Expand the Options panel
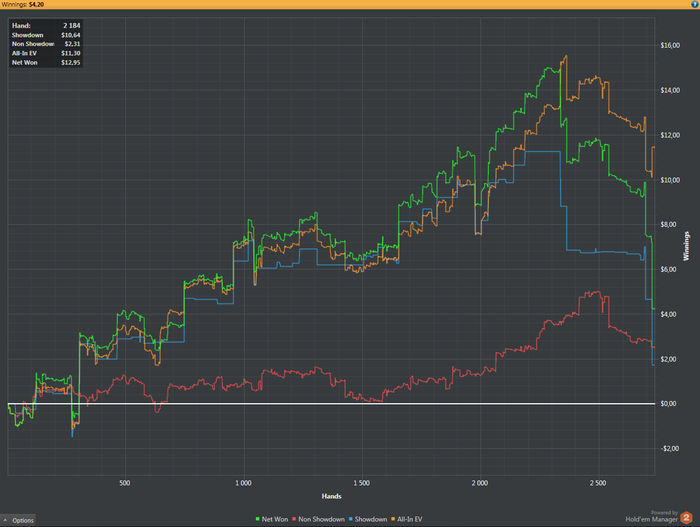 (x=18, y=520)
